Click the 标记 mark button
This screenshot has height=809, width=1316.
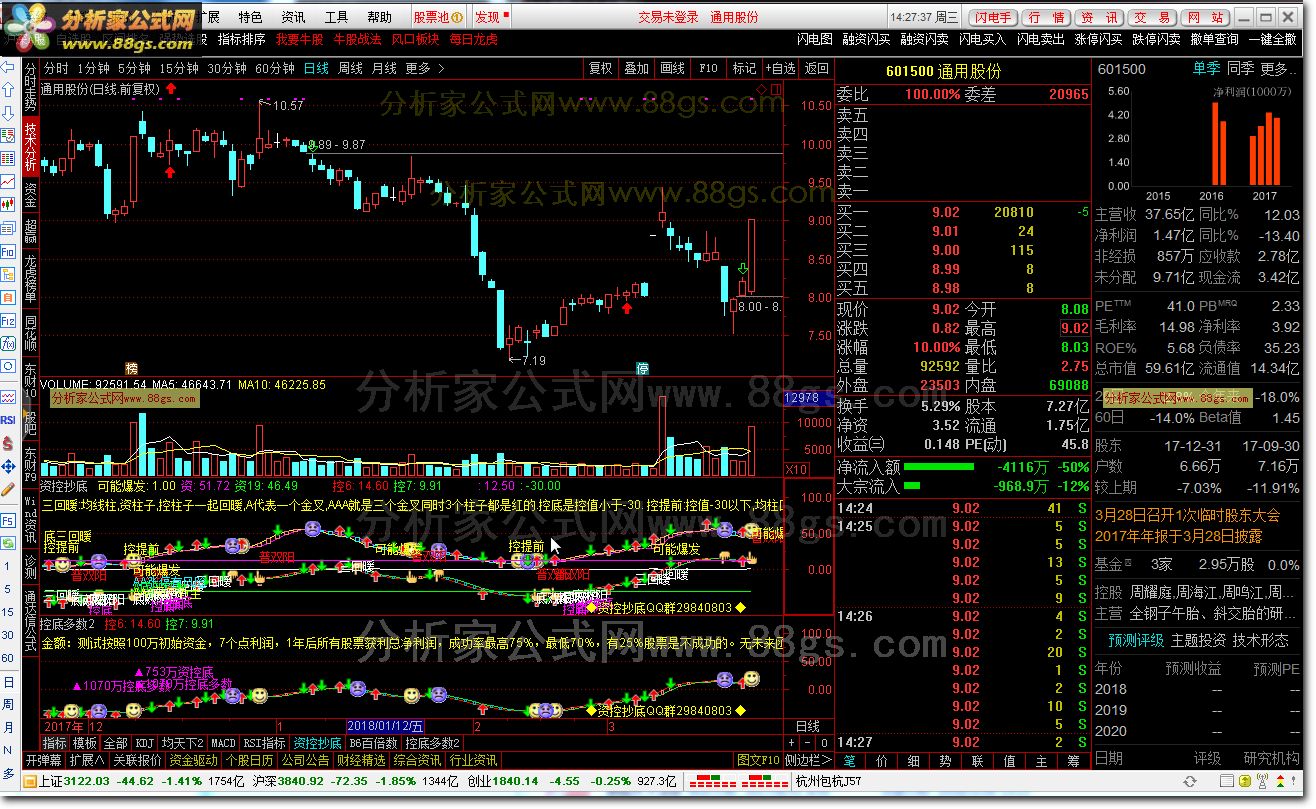744,68
